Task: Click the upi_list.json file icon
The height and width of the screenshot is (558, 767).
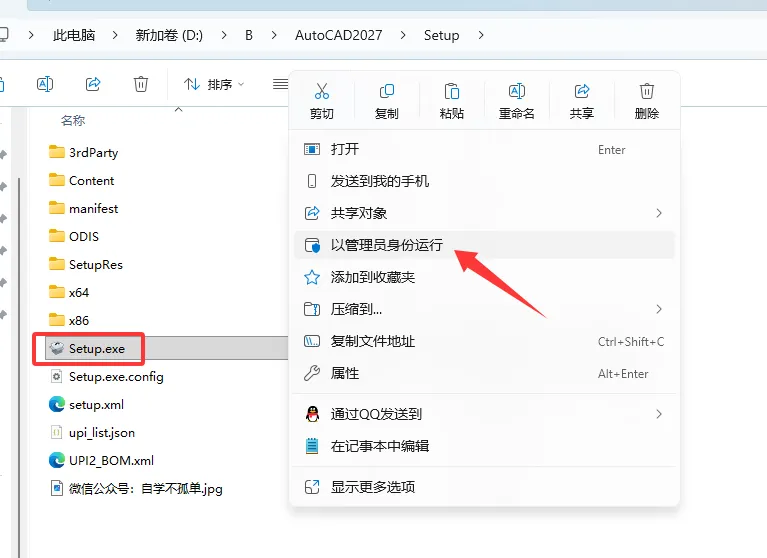Action: (57, 432)
